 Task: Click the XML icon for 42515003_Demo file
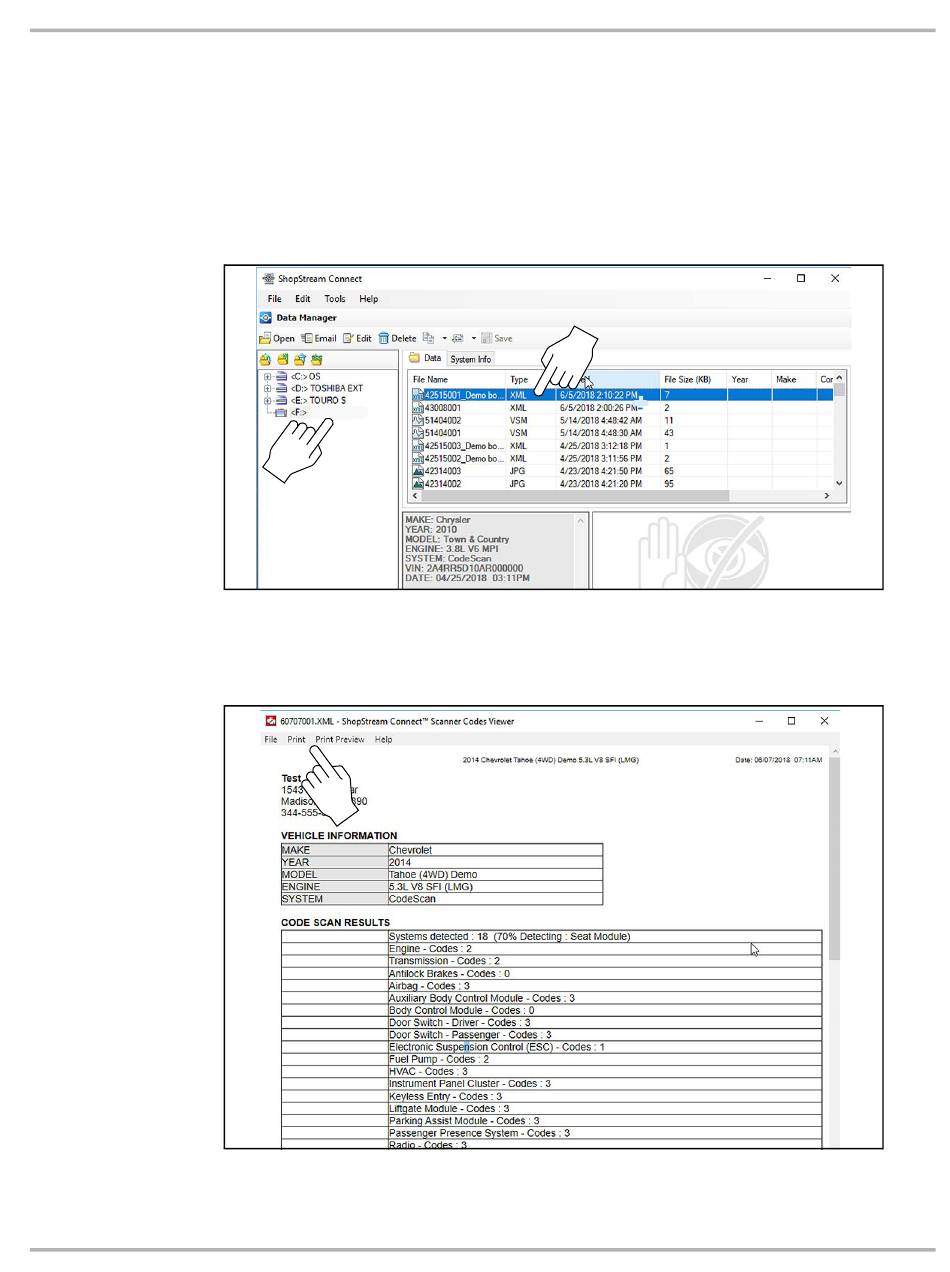(418, 446)
